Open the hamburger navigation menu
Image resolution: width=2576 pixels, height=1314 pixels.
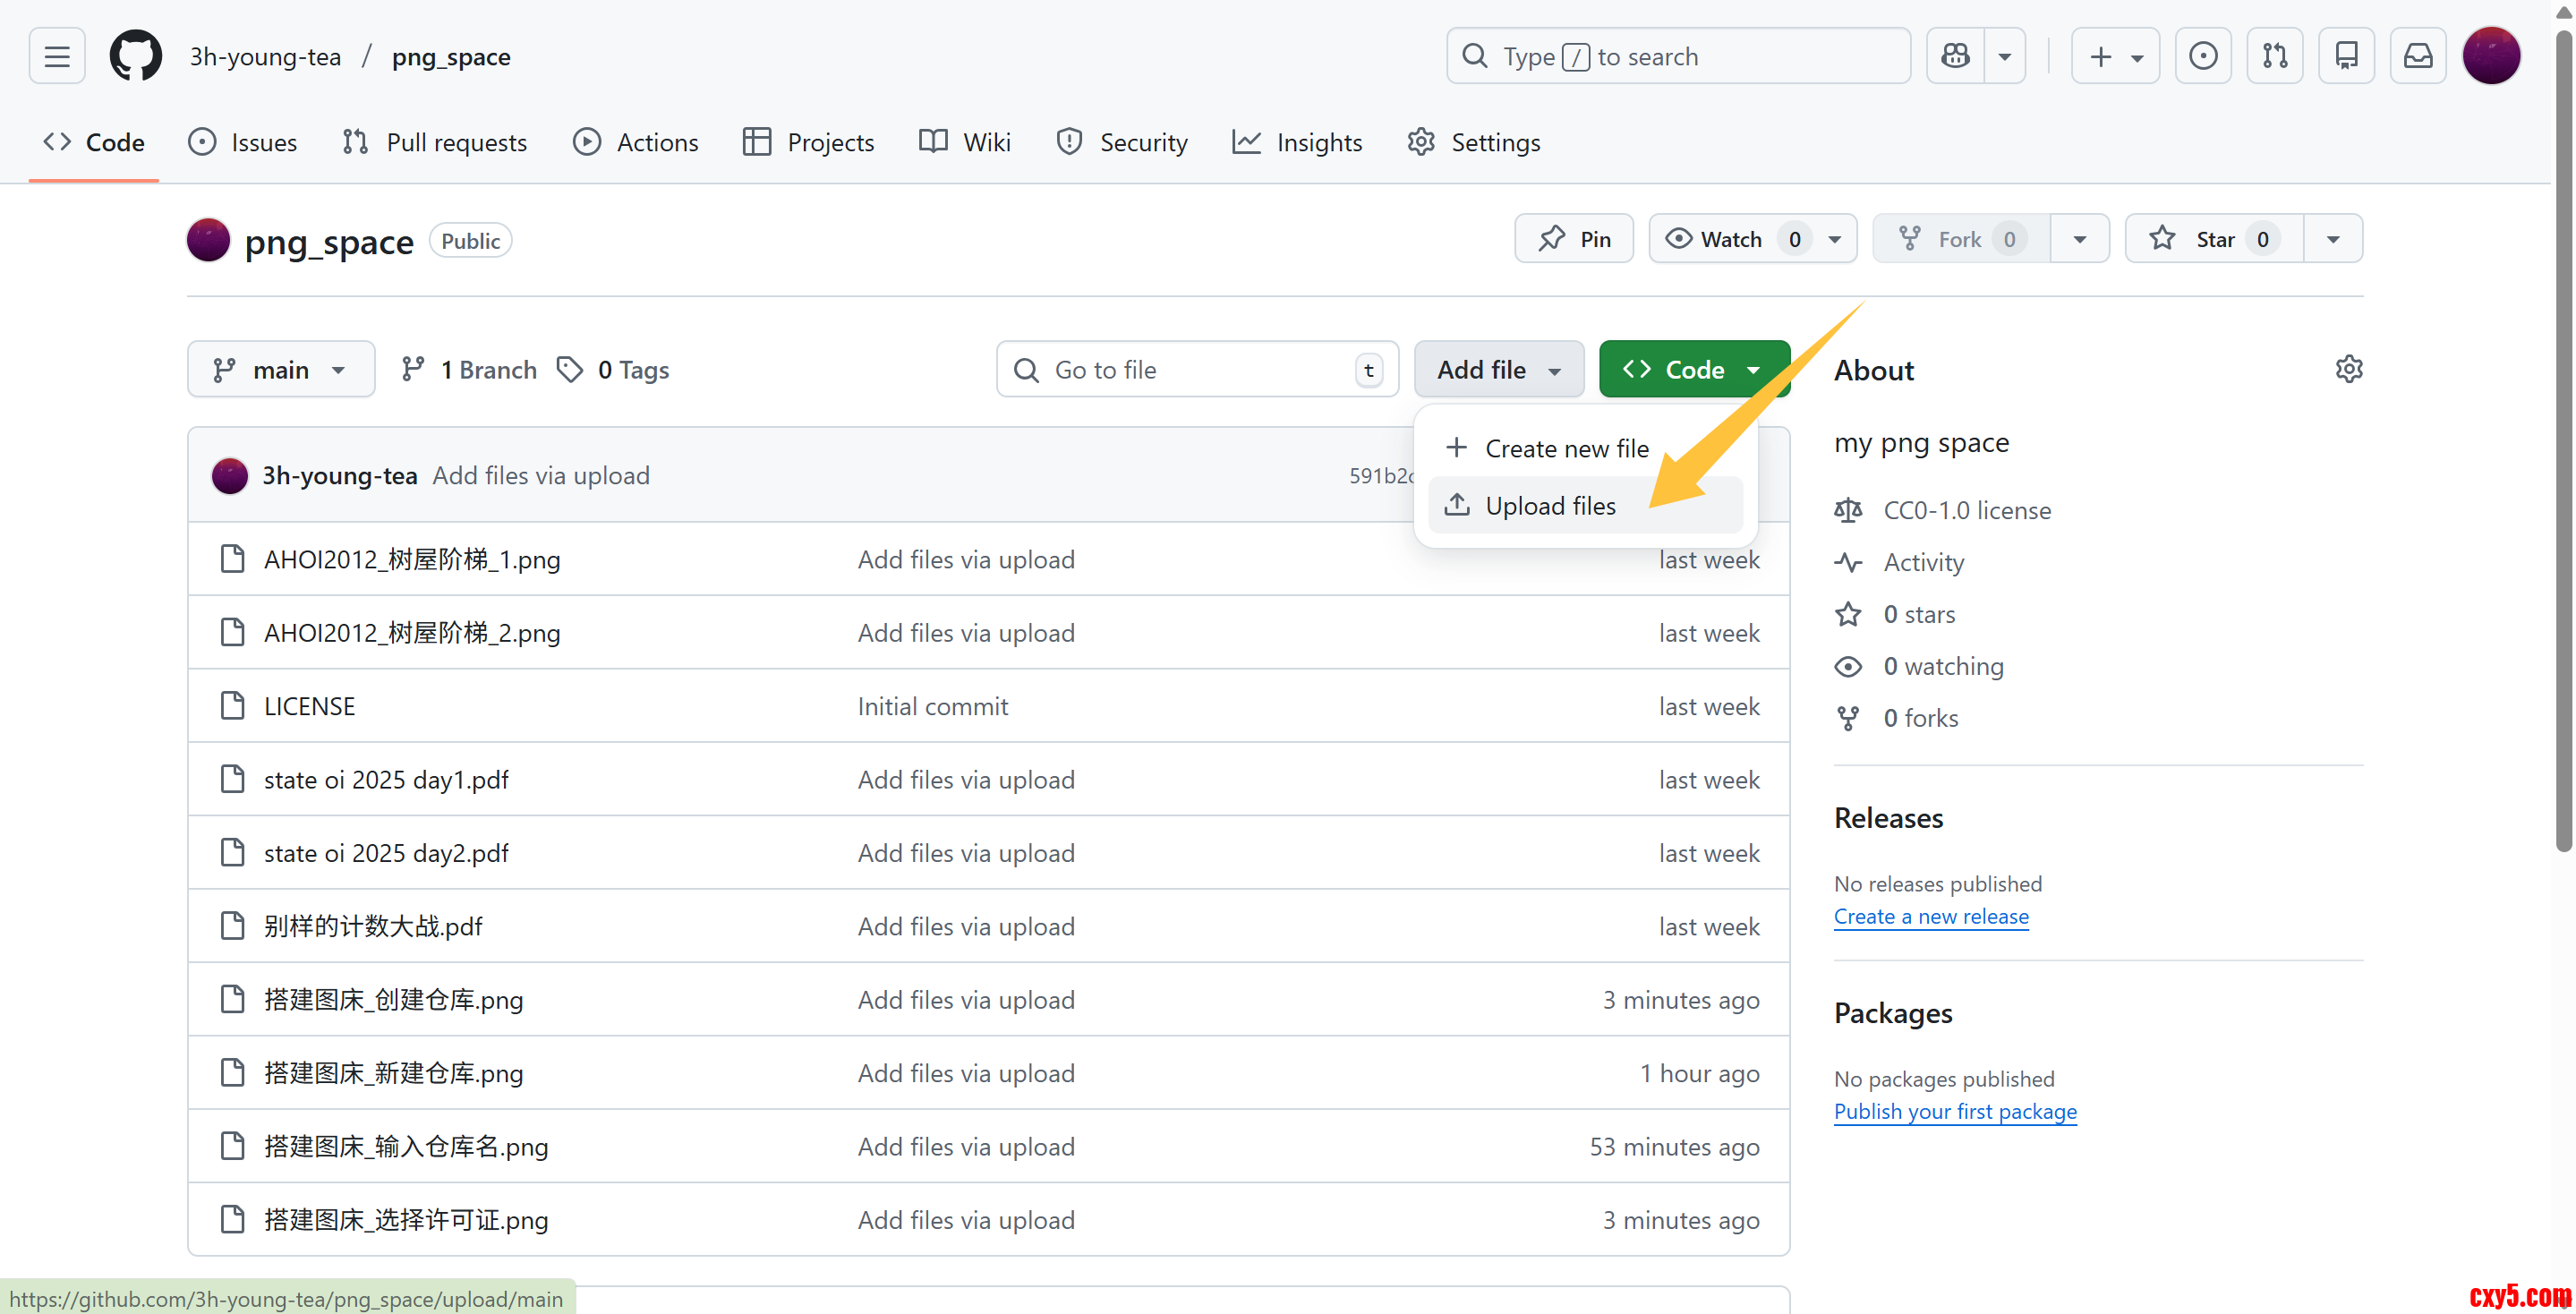(57, 56)
